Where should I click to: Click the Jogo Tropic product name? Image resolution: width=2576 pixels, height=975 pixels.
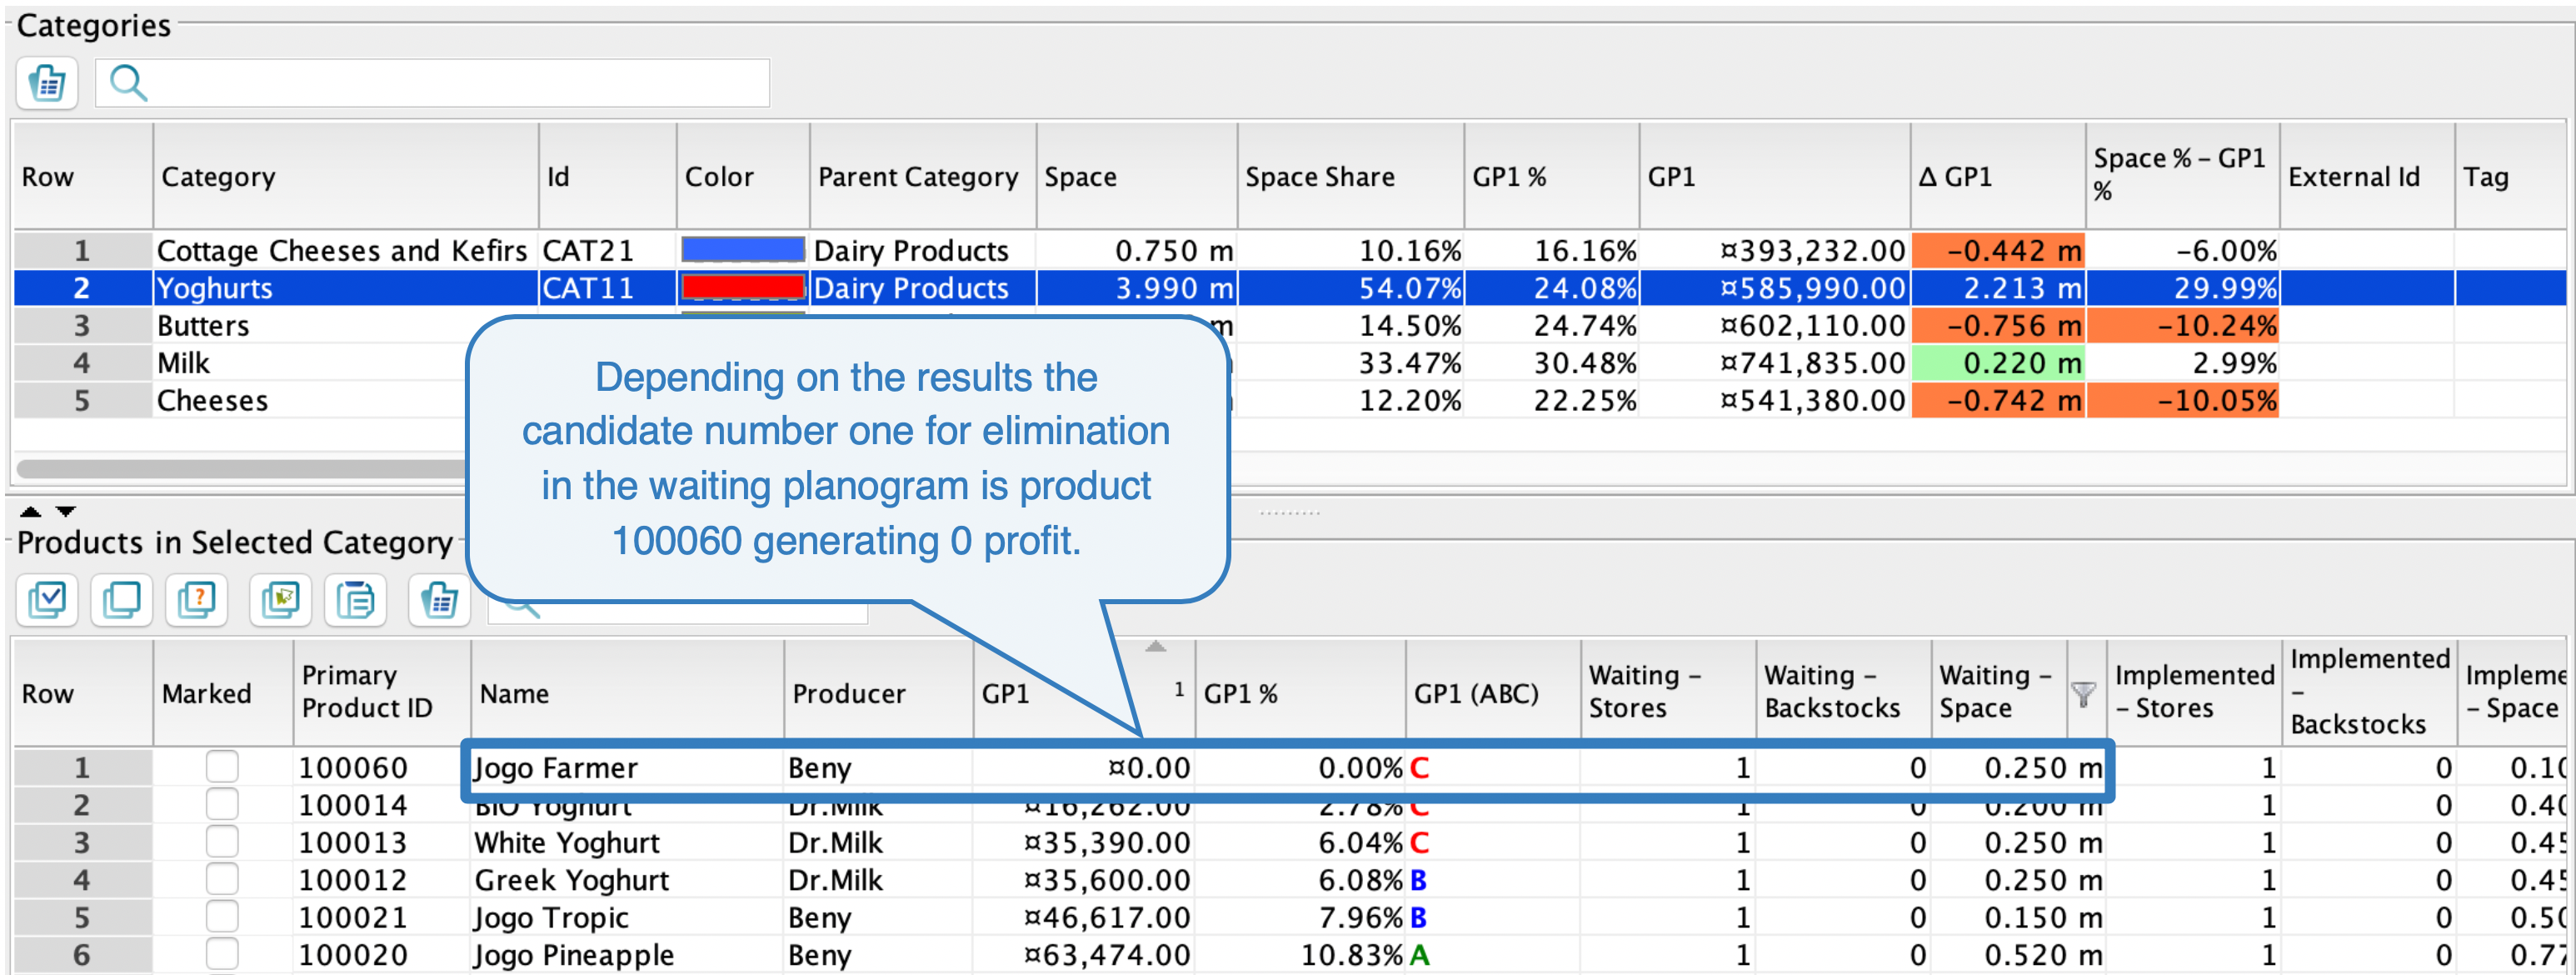point(551,917)
